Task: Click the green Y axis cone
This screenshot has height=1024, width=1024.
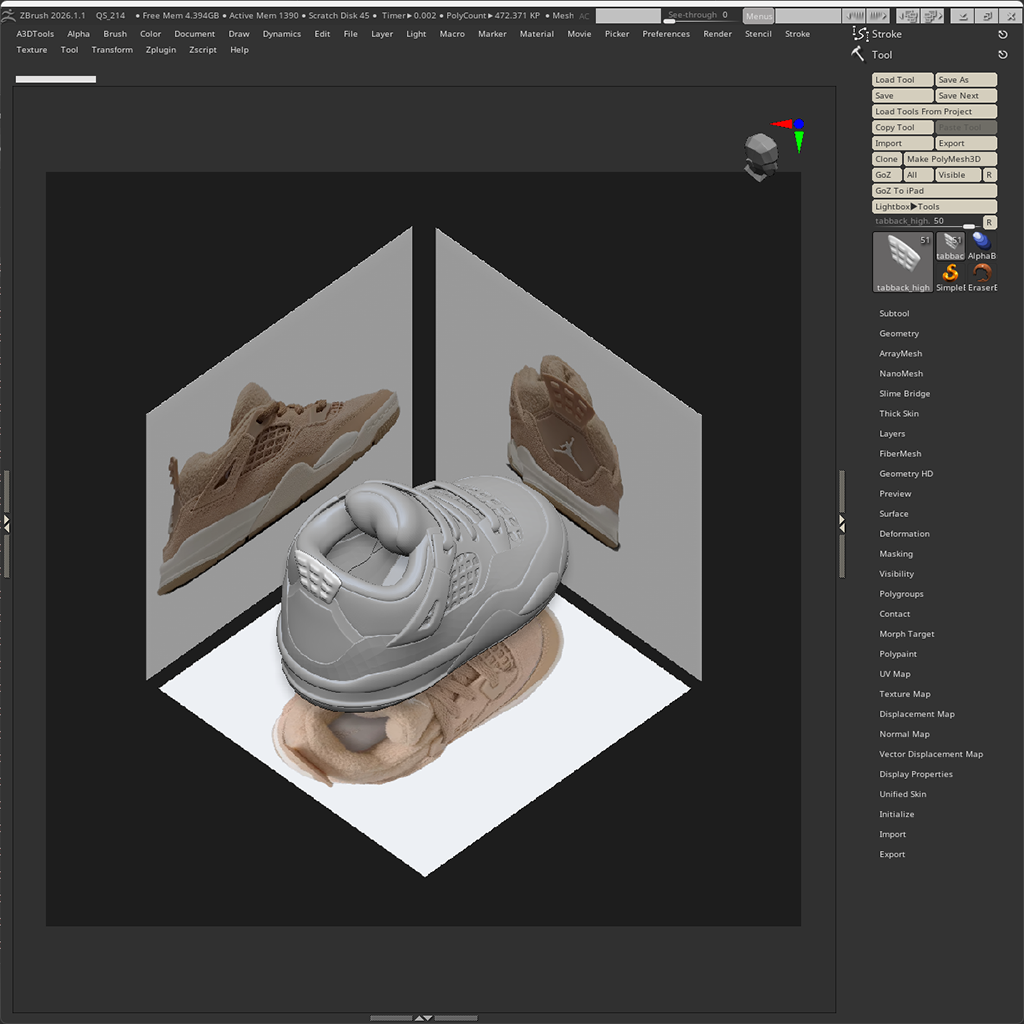Action: (x=799, y=141)
